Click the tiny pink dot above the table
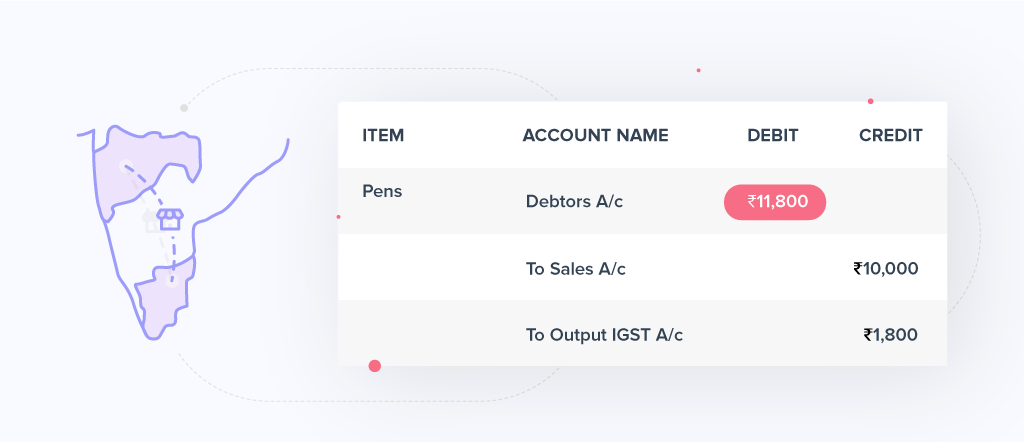 click(x=698, y=70)
